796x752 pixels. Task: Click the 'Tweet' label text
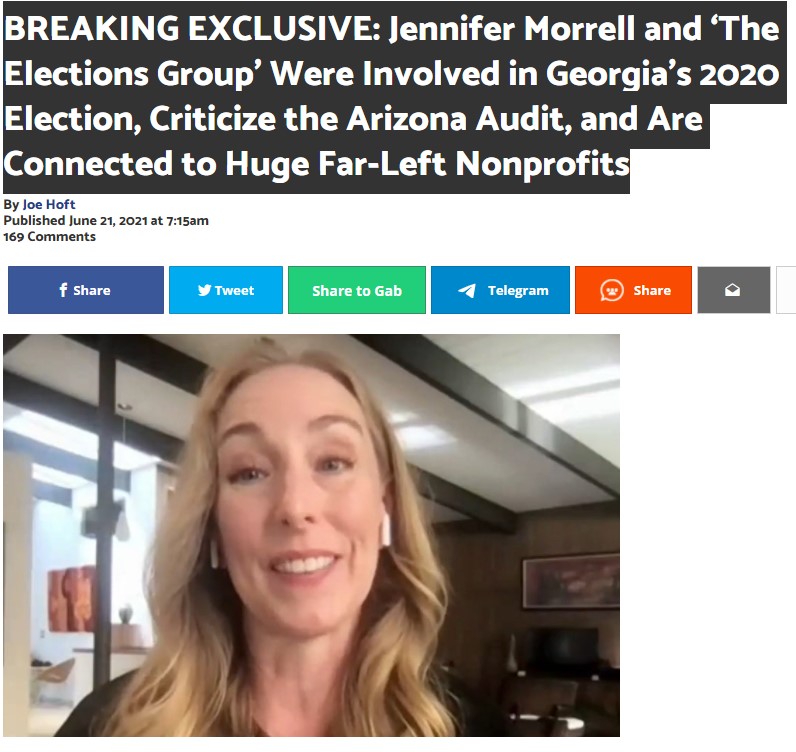[234, 290]
